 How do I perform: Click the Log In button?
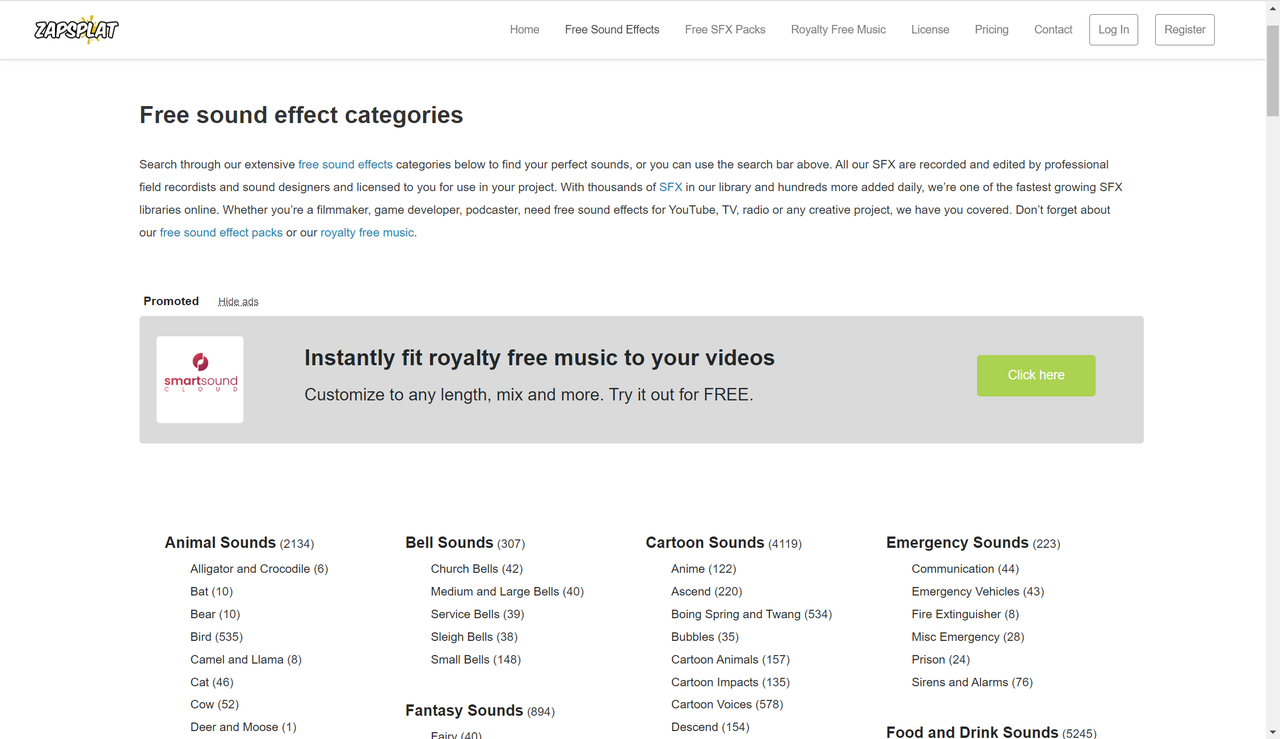point(1113,29)
